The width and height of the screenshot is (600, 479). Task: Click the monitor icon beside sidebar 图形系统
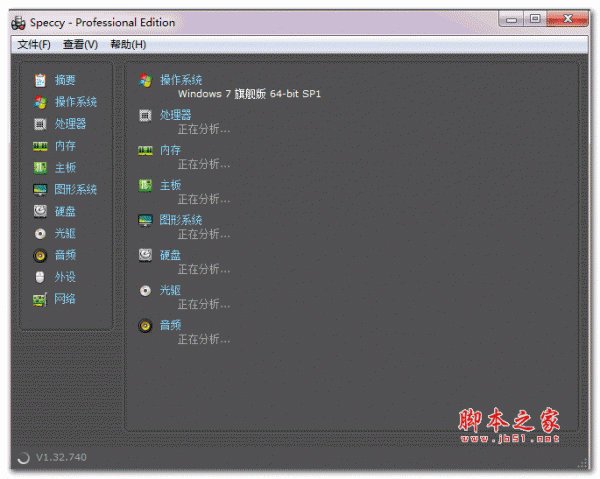click(x=40, y=190)
